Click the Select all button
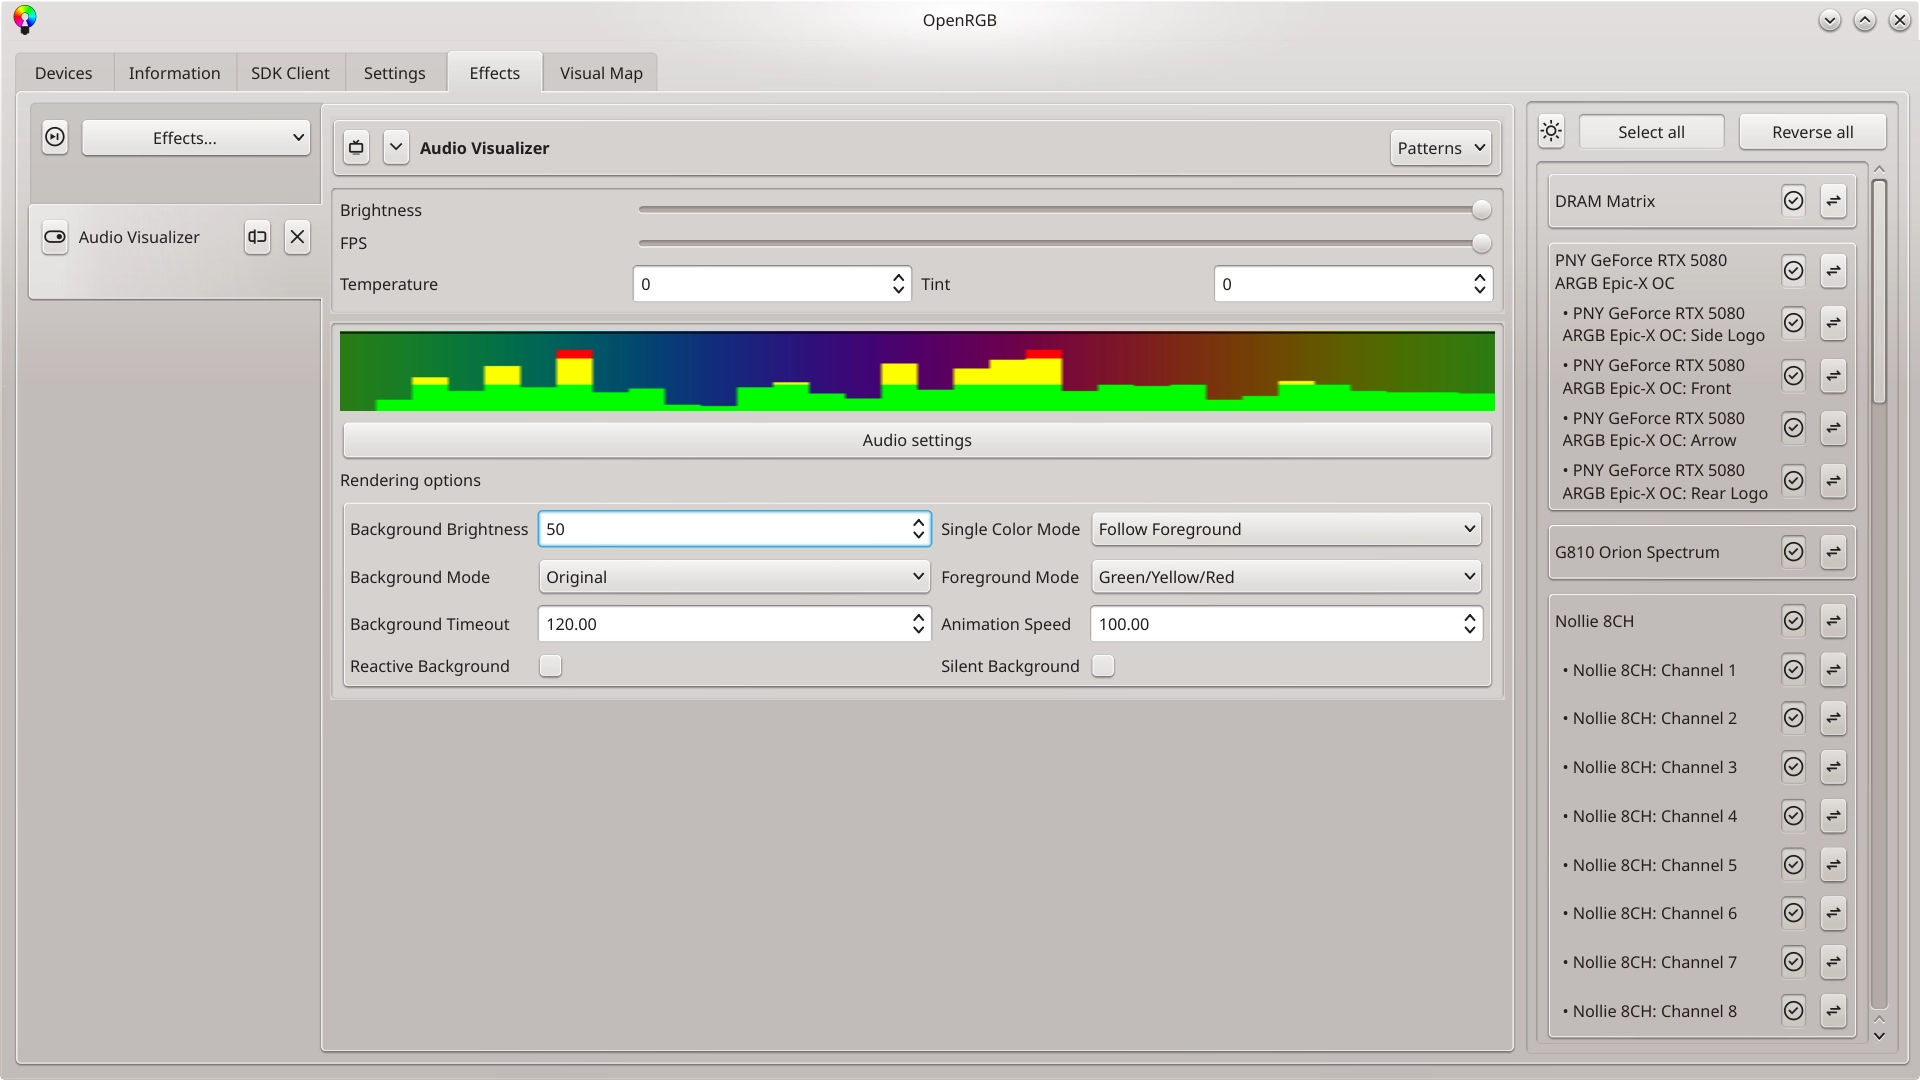The height and width of the screenshot is (1080, 1920). click(1651, 132)
